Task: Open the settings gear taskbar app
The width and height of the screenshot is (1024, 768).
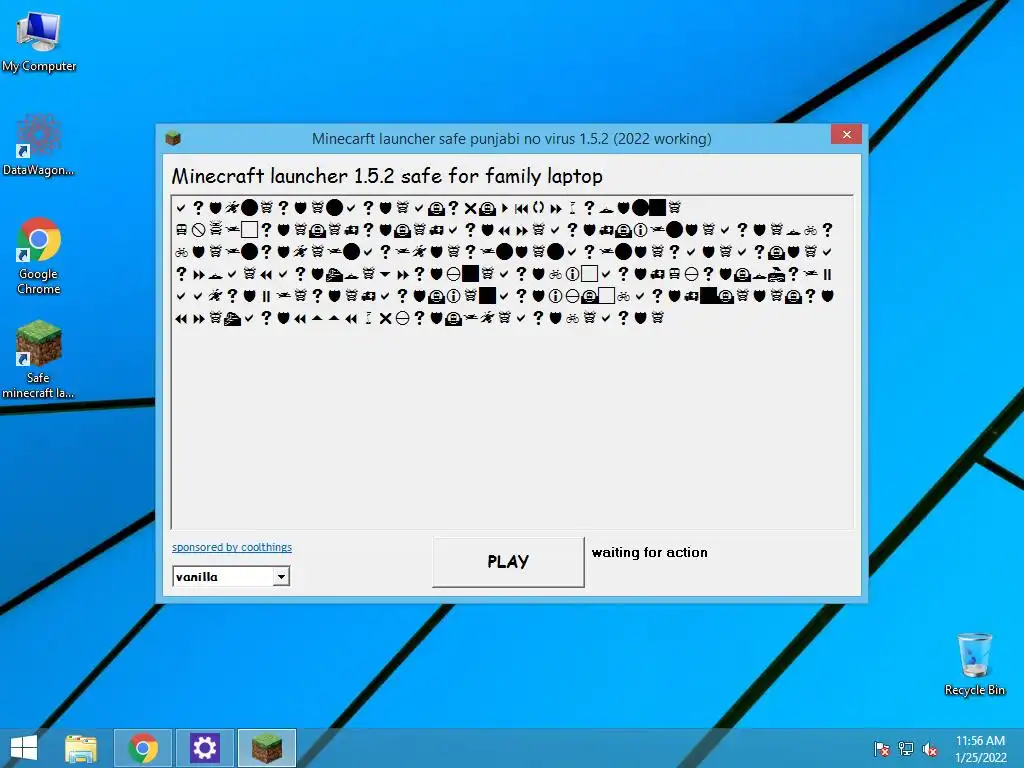Action: [x=204, y=748]
